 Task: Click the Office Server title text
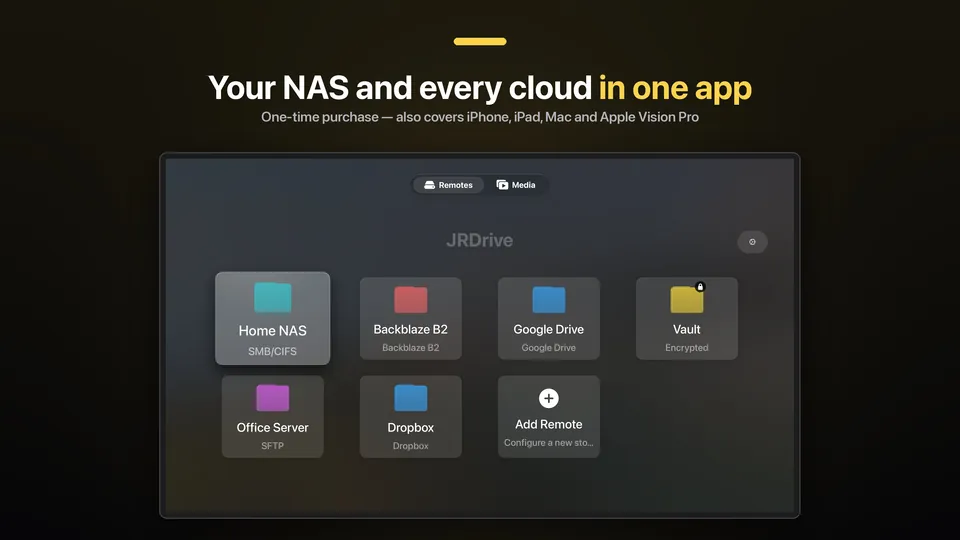click(x=272, y=427)
